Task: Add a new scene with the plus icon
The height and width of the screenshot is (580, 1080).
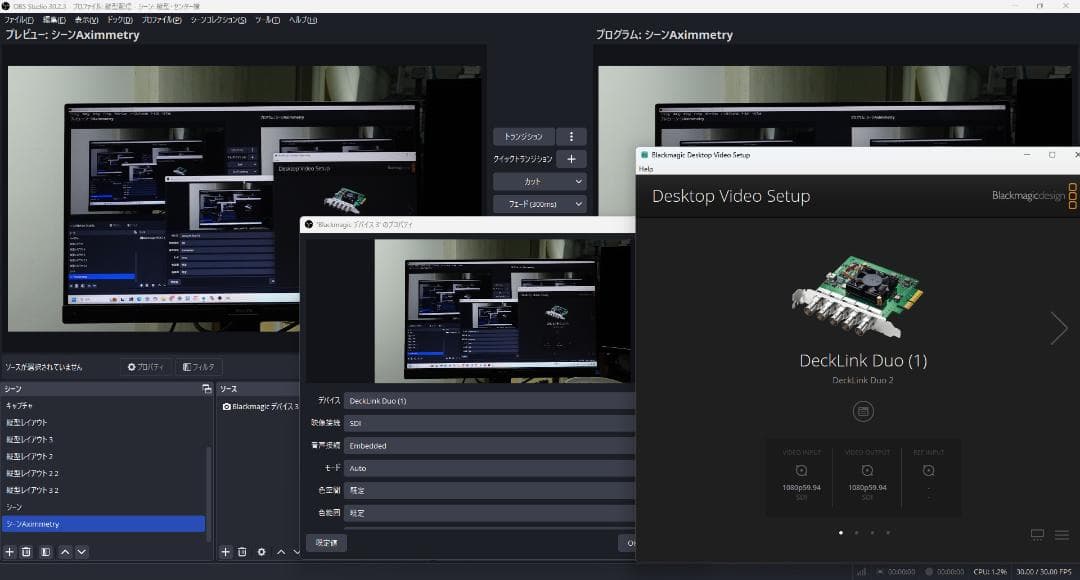Action: point(10,552)
